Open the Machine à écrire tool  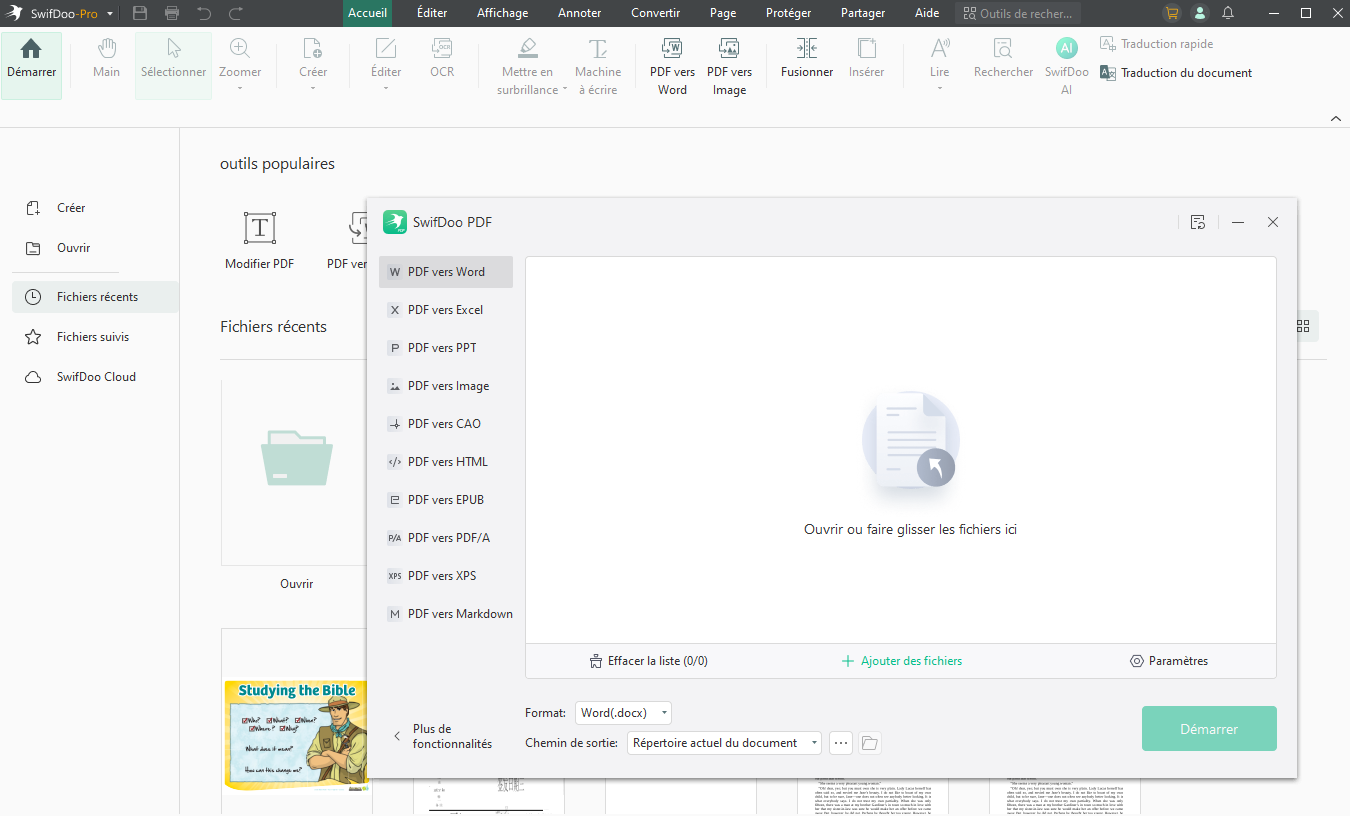[x=597, y=63]
